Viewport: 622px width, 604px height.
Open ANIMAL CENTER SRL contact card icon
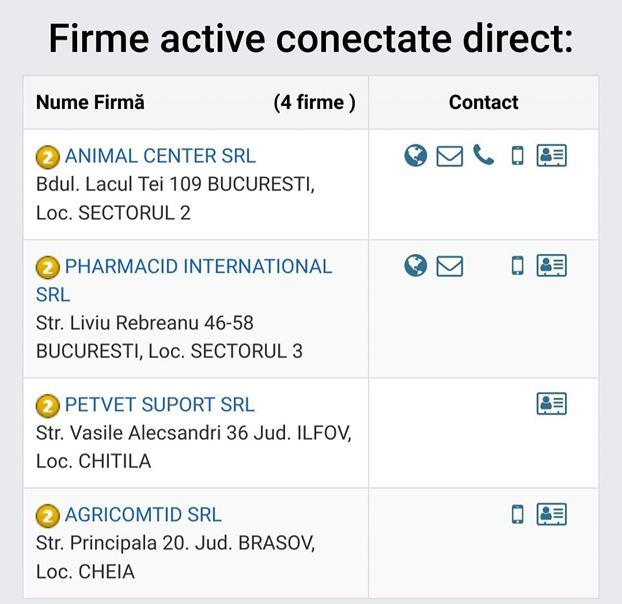[552, 155]
